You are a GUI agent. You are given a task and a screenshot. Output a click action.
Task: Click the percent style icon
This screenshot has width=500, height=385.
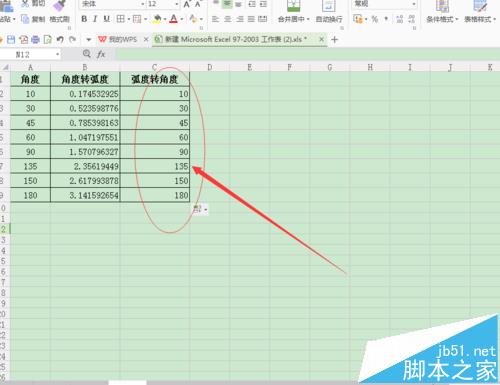(x=375, y=19)
